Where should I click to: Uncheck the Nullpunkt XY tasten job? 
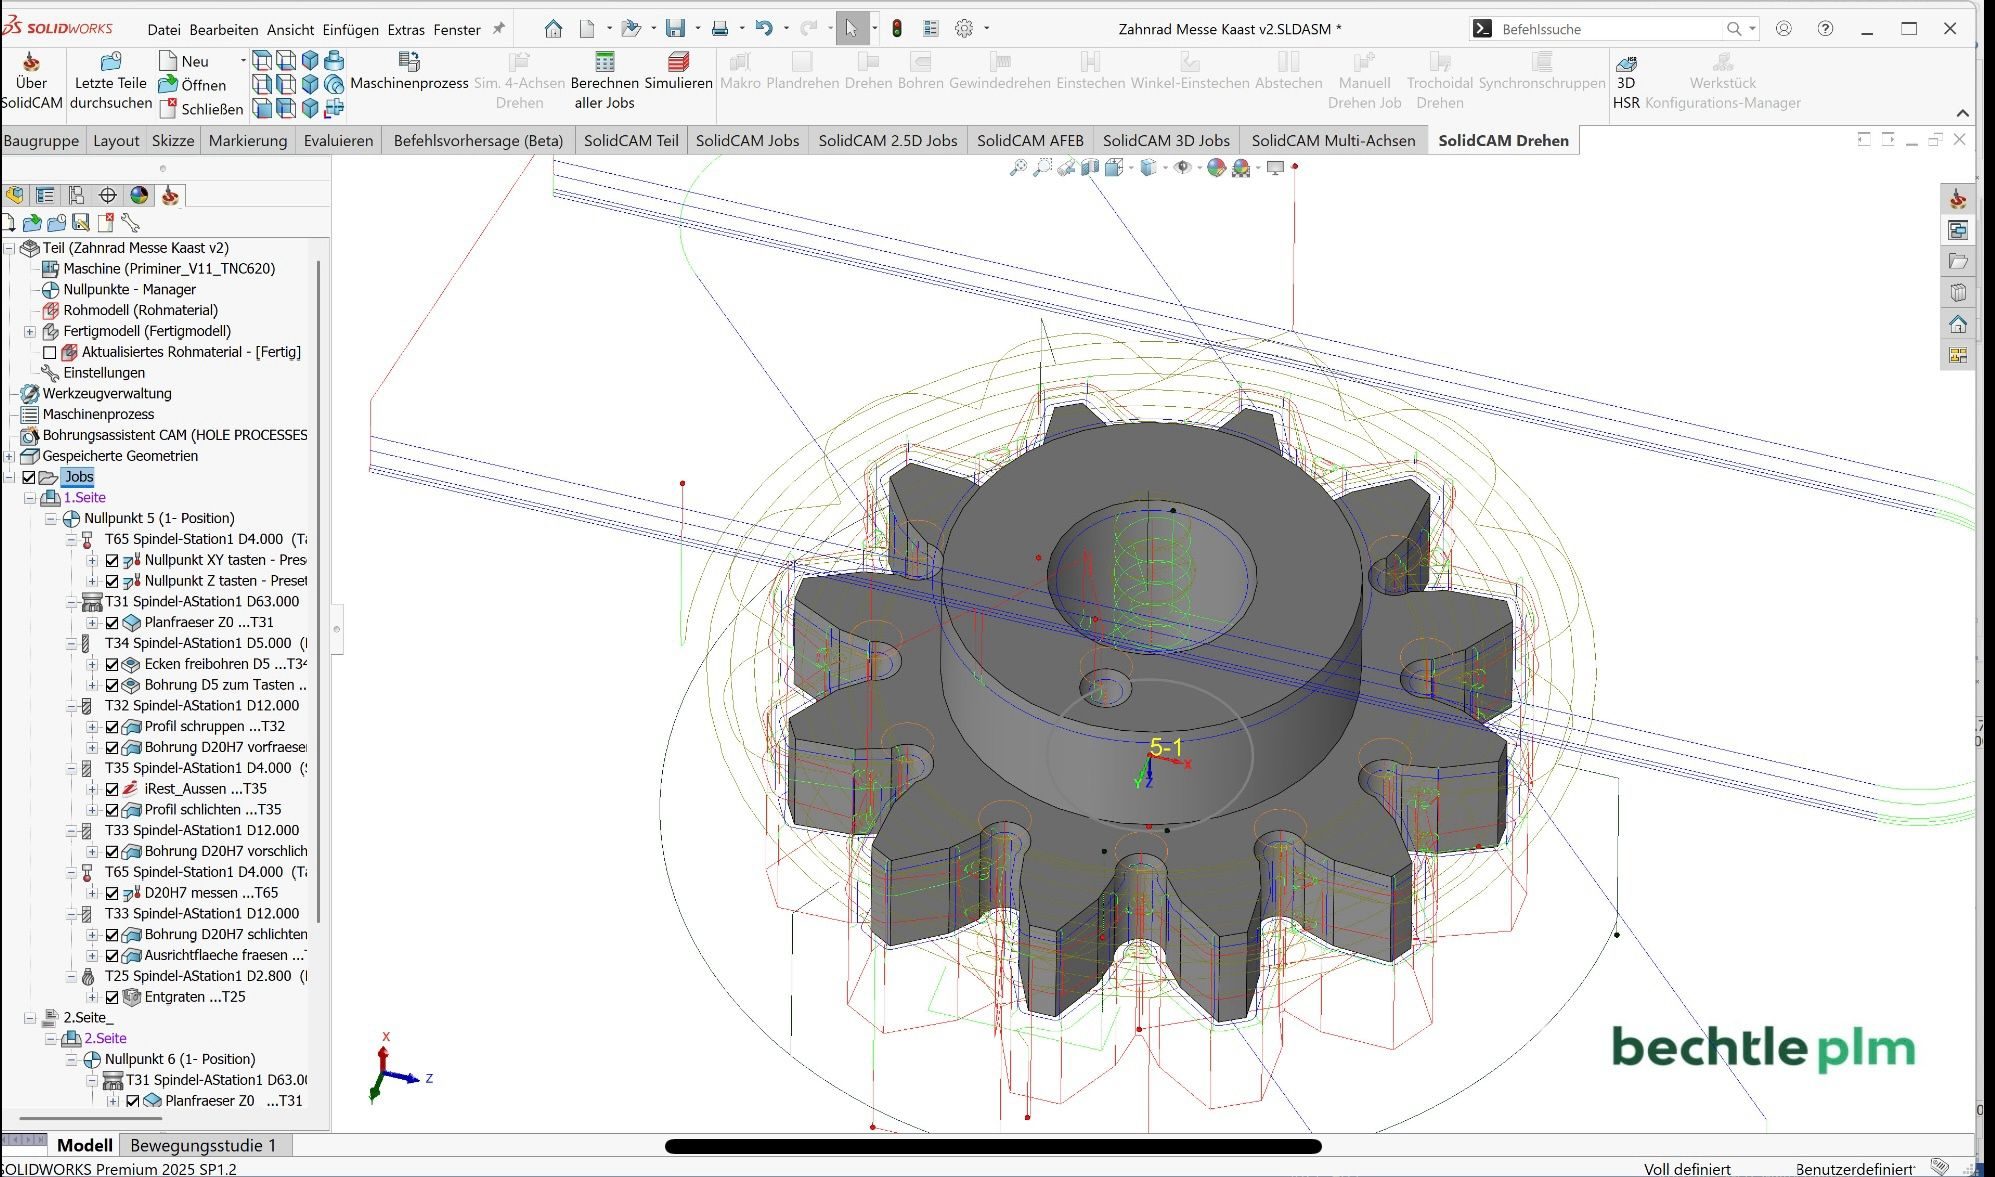[x=112, y=560]
